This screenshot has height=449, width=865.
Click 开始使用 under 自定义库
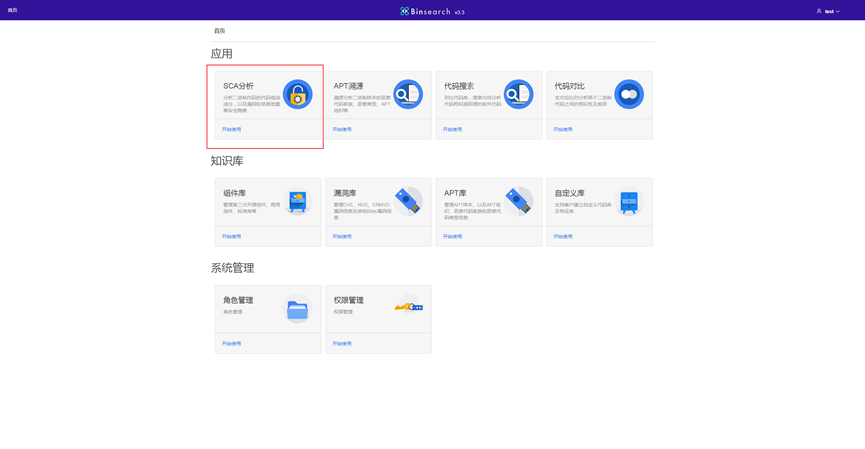[563, 237]
